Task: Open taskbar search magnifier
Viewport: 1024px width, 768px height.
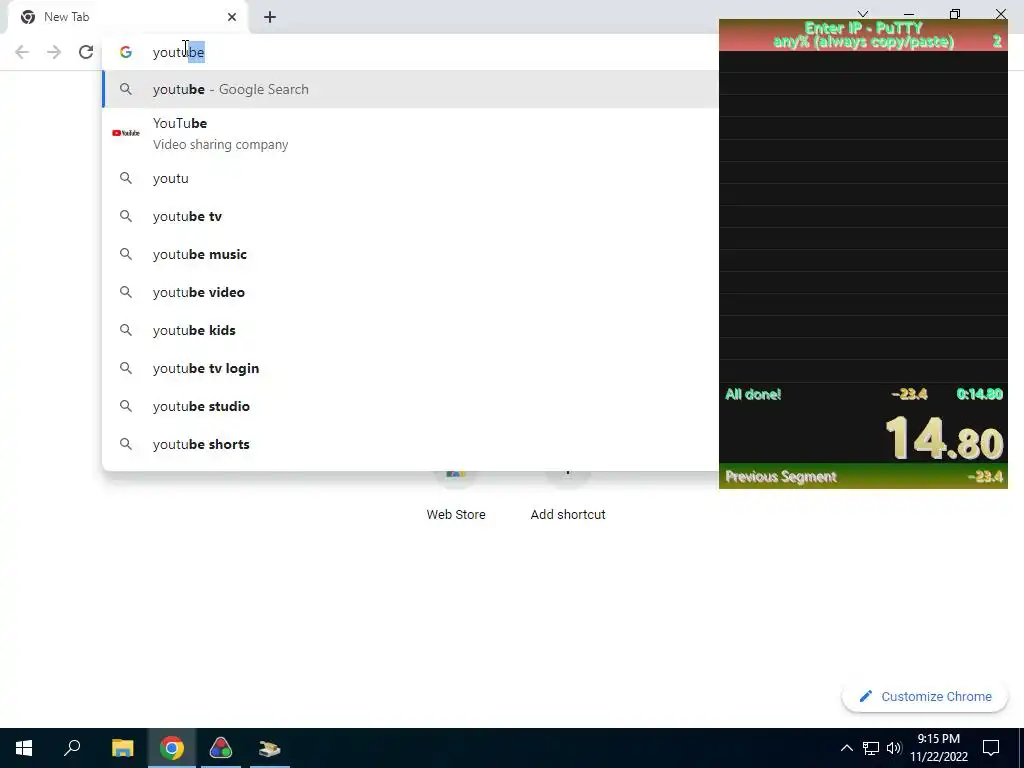Action: point(72,748)
